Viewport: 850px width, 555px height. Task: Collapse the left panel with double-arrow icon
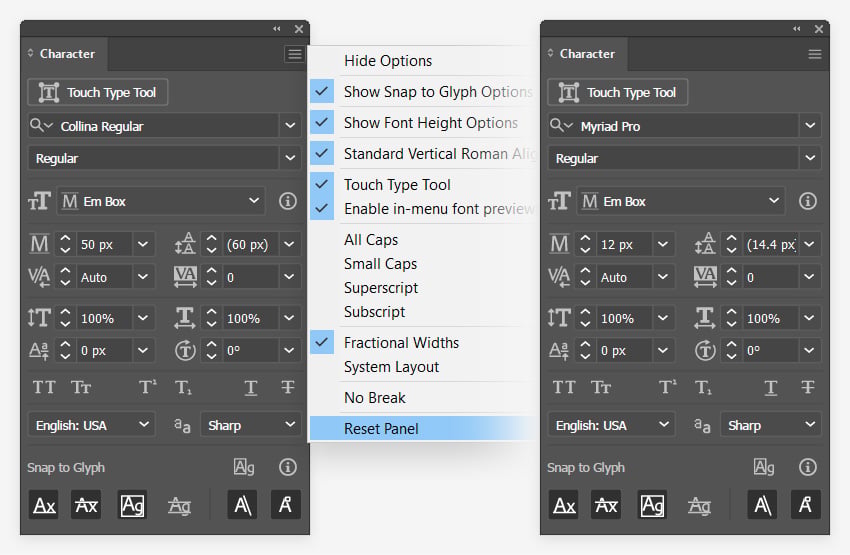(277, 29)
